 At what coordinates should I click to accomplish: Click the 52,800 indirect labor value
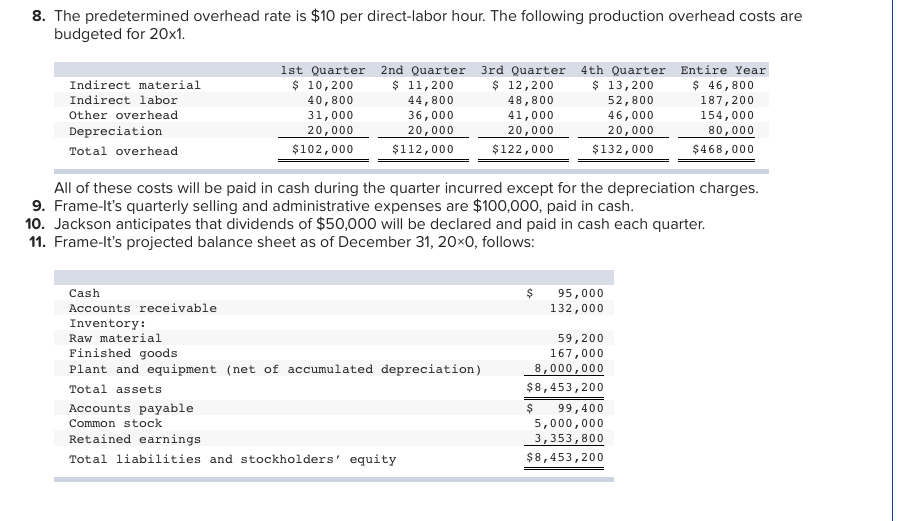(x=631, y=101)
